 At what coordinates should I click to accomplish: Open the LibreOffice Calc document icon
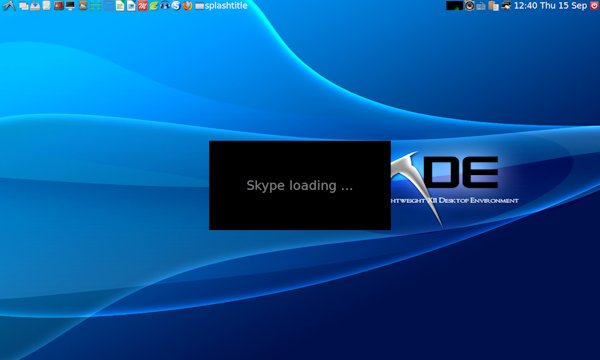(x=120, y=5)
